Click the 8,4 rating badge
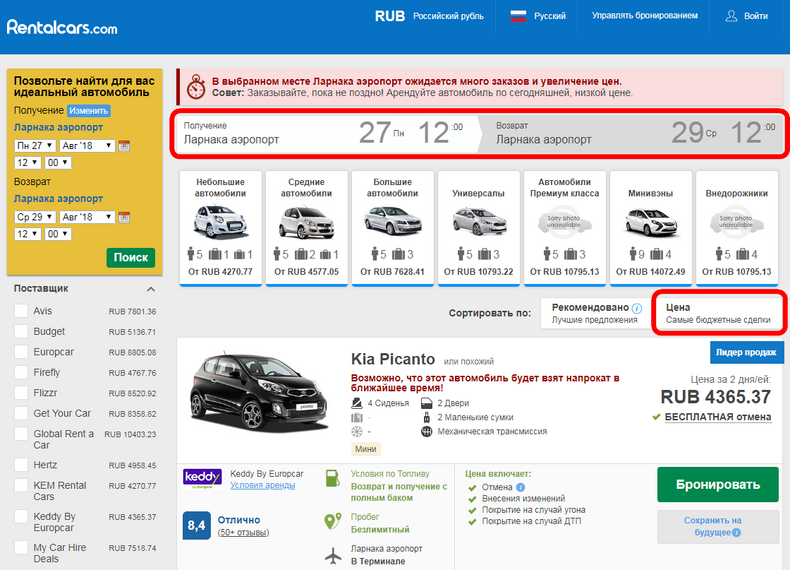This screenshot has height=570, width=790. [x=196, y=526]
